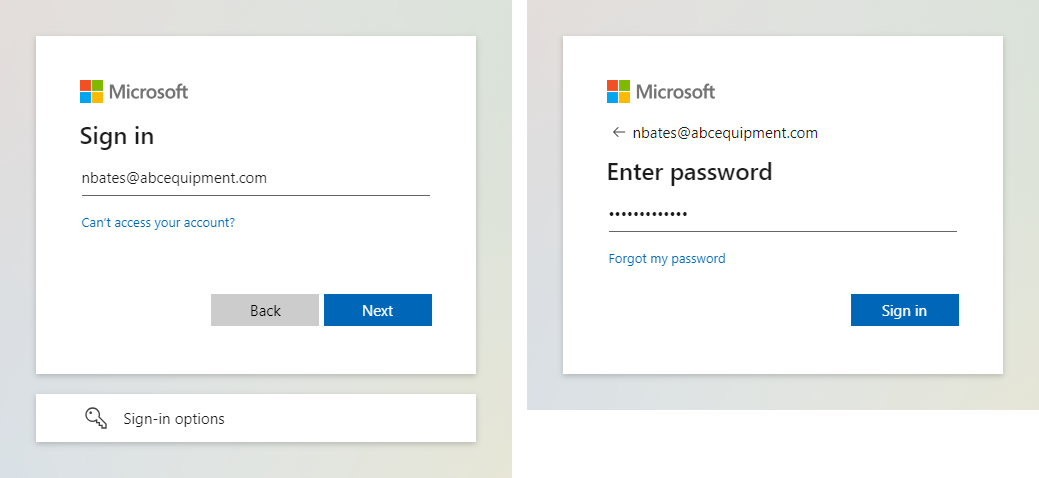The image size is (1039, 478).
Task: Click the green square in Sign in card logo
Action: tap(98, 86)
